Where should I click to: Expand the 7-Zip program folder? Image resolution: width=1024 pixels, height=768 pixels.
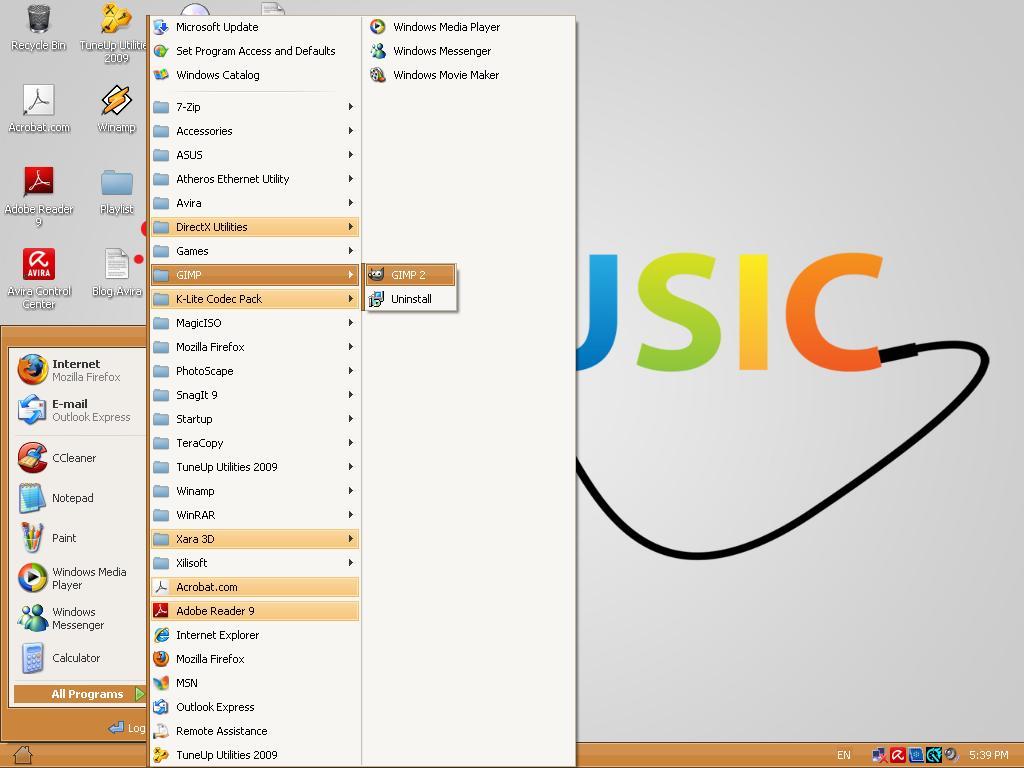pyautogui.click(x=255, y=107)
